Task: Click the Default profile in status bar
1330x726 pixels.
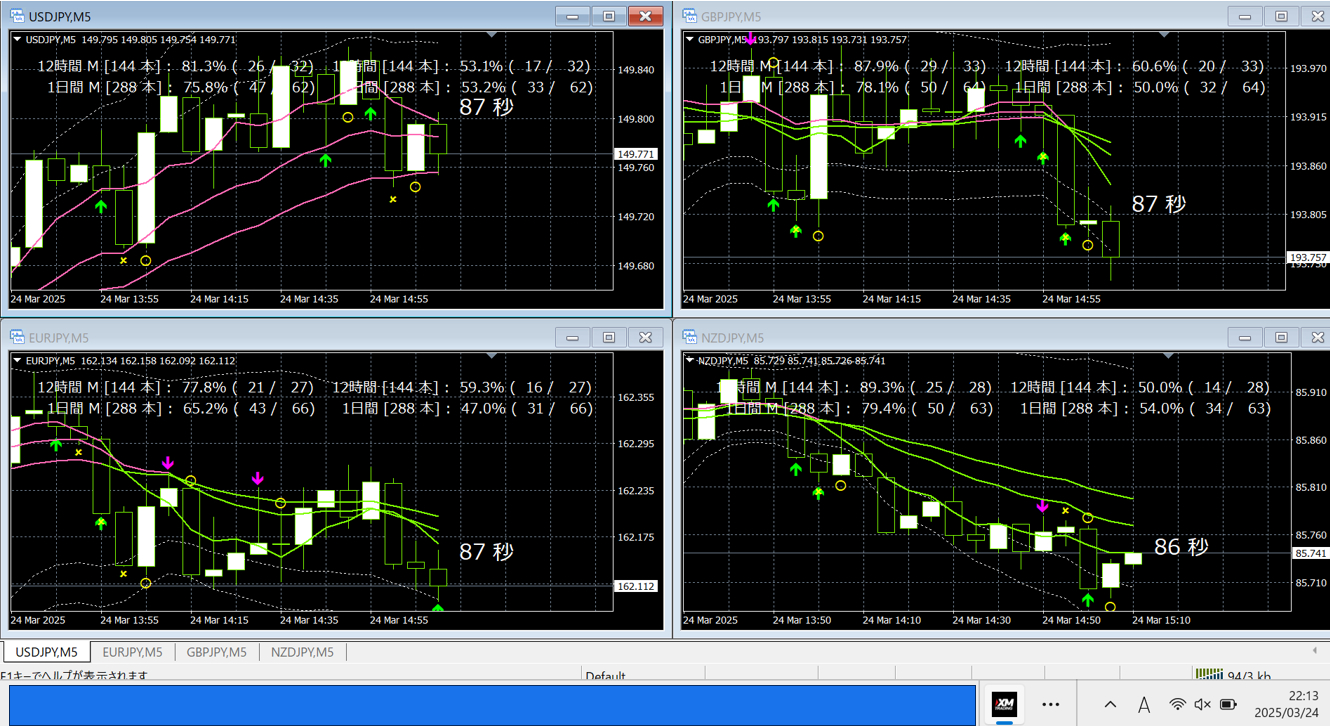Action: pyautogui.click(x=606, y=676)
